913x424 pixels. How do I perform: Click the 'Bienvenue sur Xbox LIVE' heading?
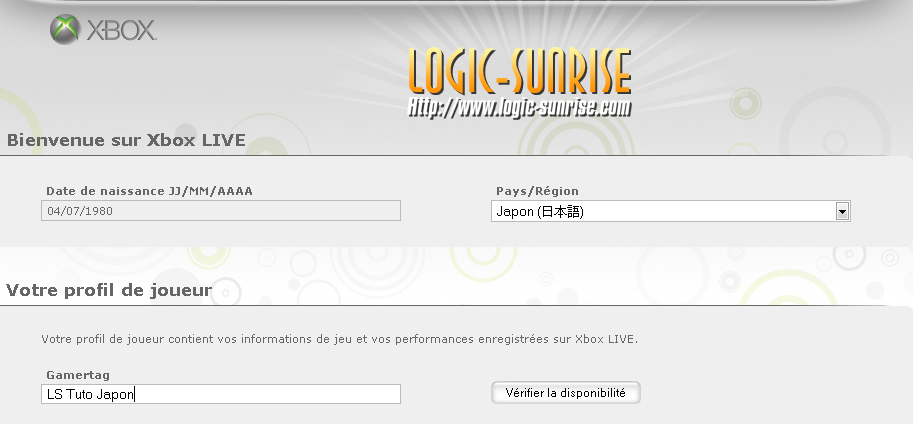pyautogui.click(x=126, y=141)
